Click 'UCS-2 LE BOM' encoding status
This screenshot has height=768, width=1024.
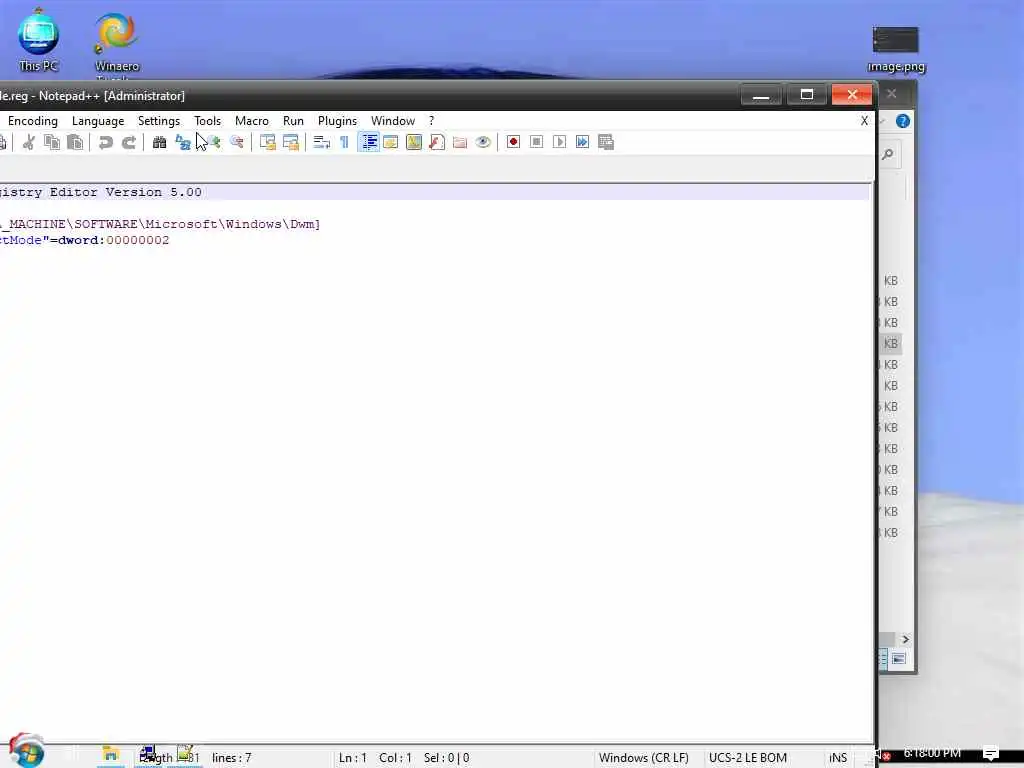(x=748, y=758)
